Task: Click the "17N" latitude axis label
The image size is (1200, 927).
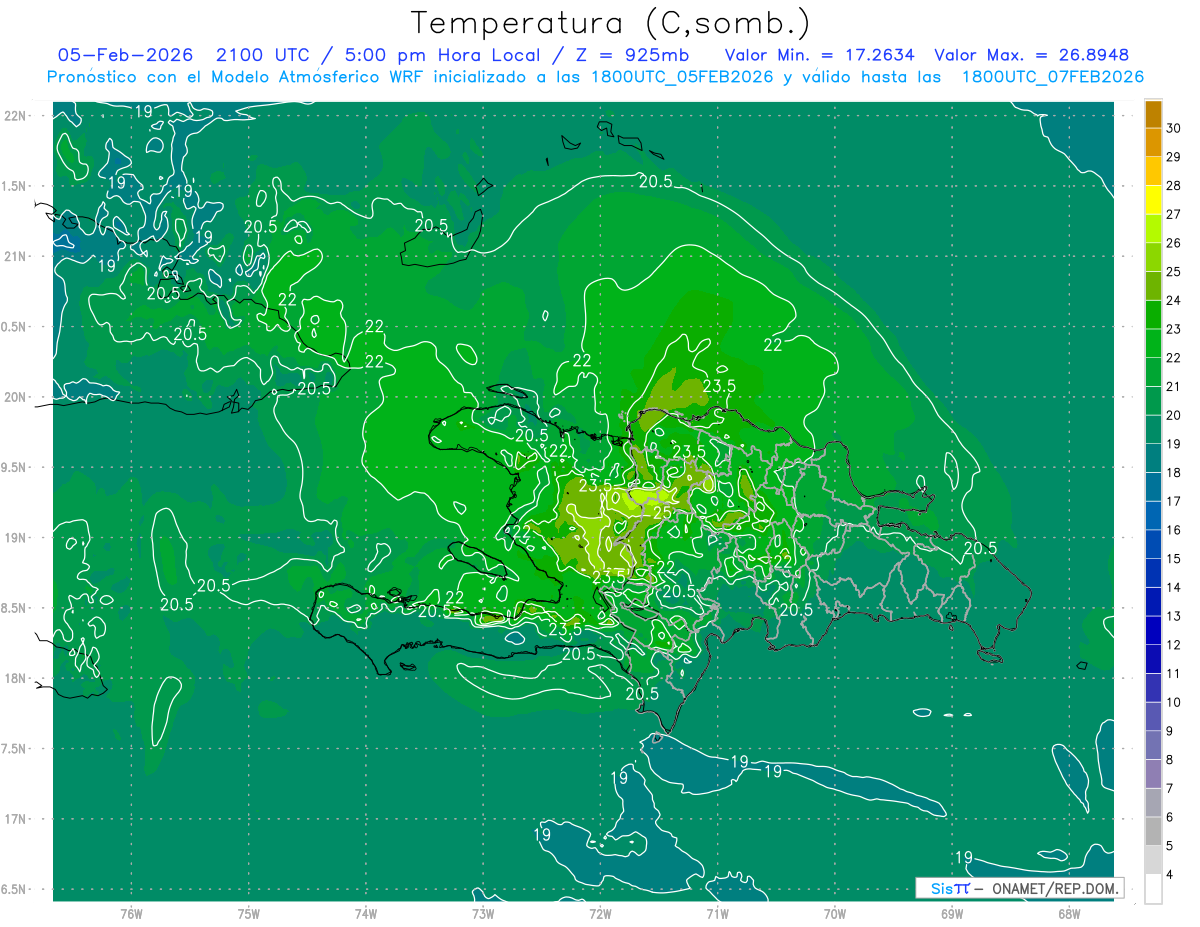Action: tap(16, 819)
